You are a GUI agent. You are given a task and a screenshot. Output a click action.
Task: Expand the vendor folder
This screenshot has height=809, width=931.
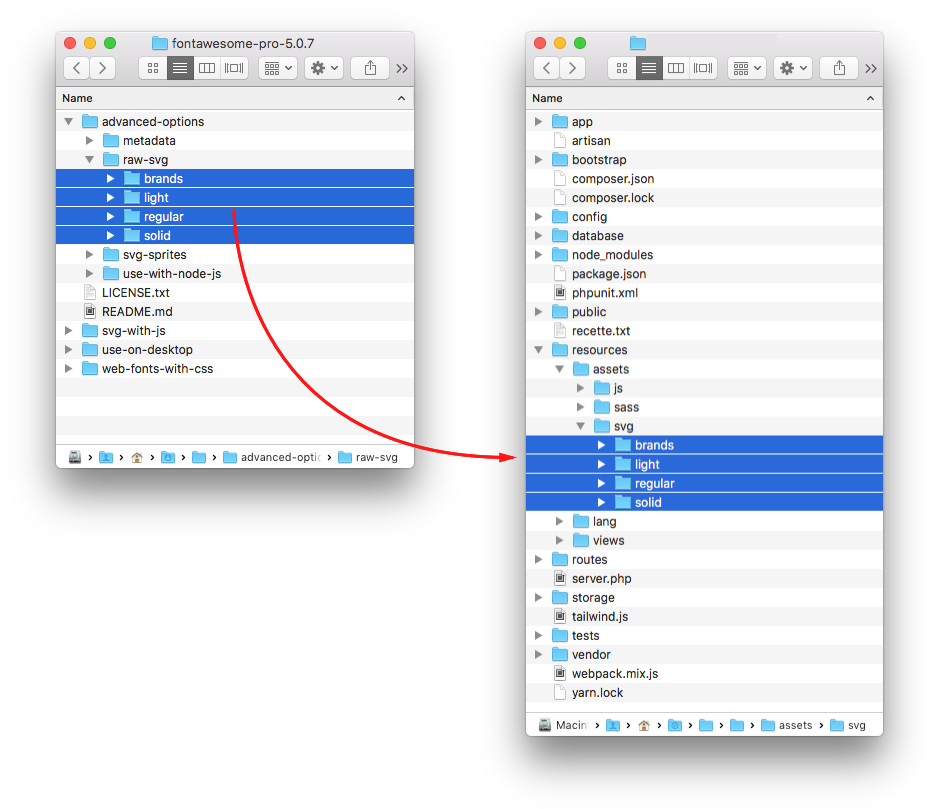539,655
